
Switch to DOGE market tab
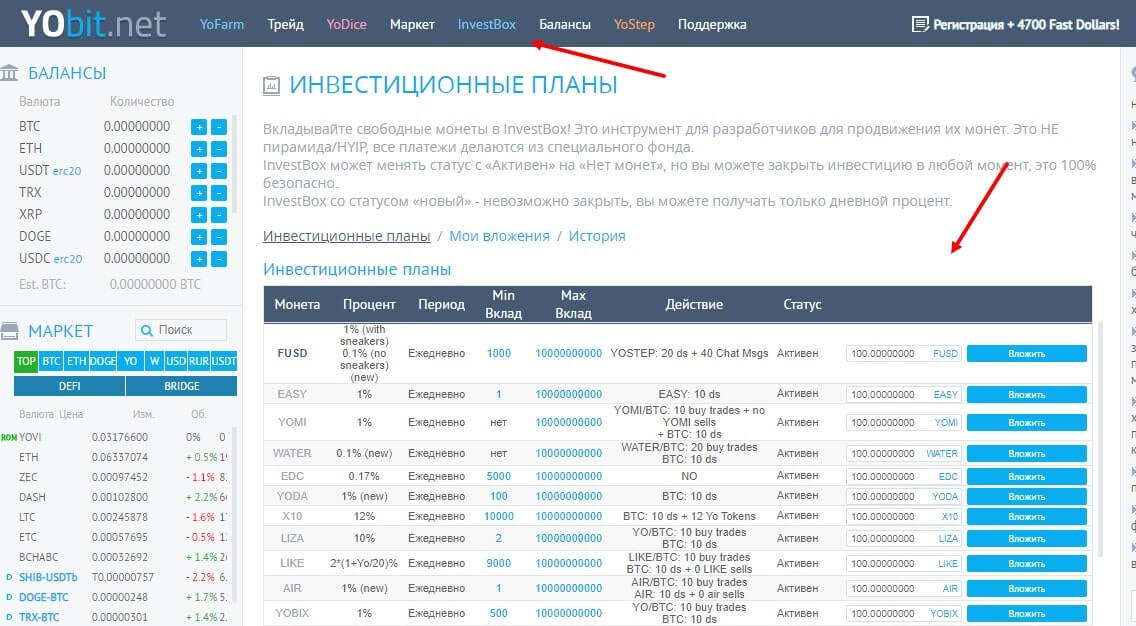tap(103, 361)
